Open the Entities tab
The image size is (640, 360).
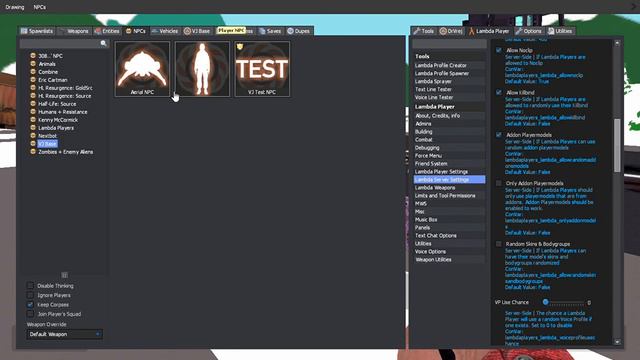coord(107,31)
